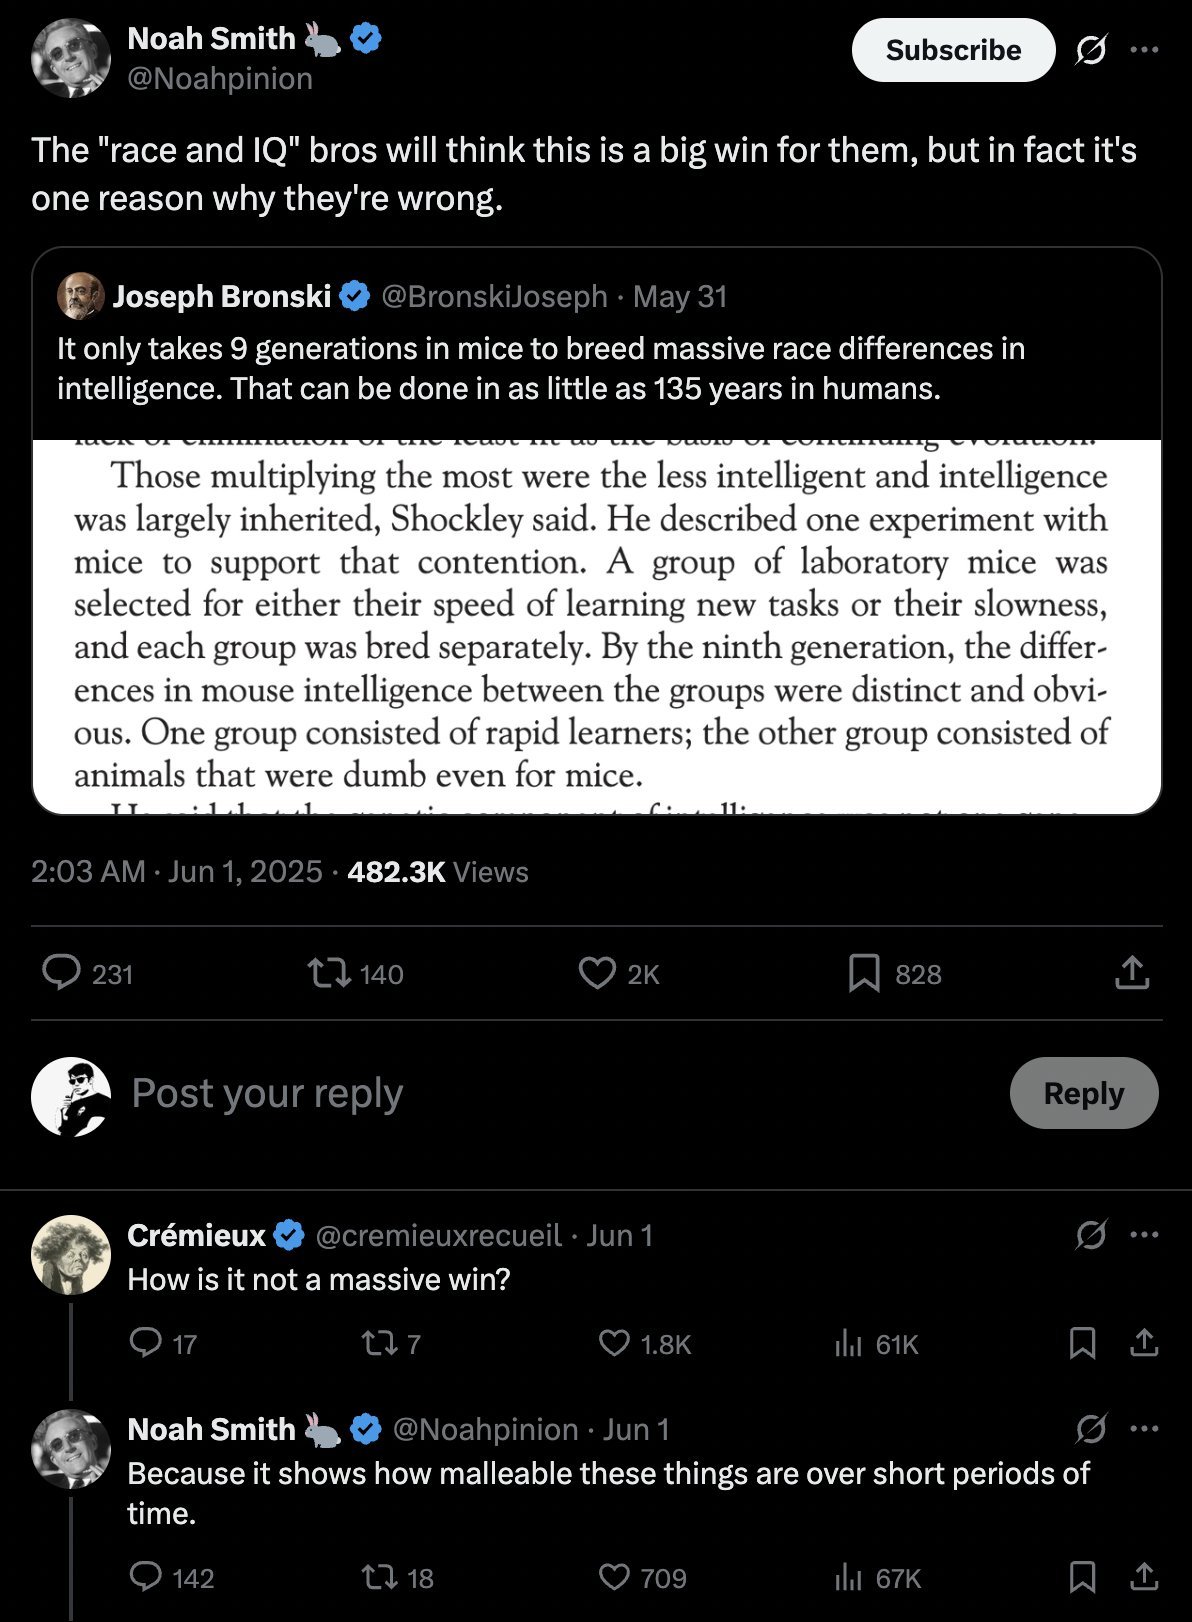1192x1622 pixels.
Task: Bookmark the main post
Action: tap(864, 973)
